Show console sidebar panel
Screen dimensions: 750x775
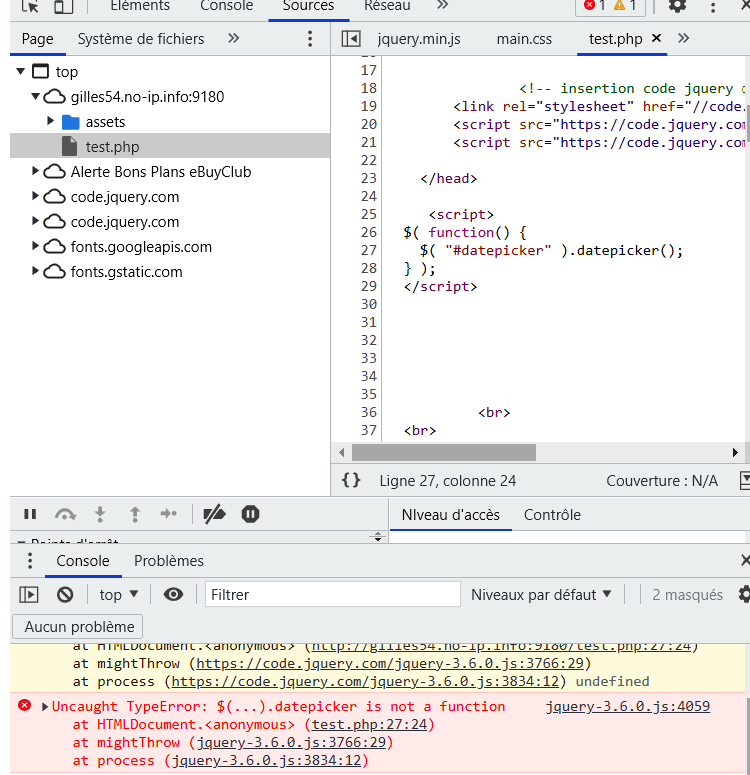29,594
